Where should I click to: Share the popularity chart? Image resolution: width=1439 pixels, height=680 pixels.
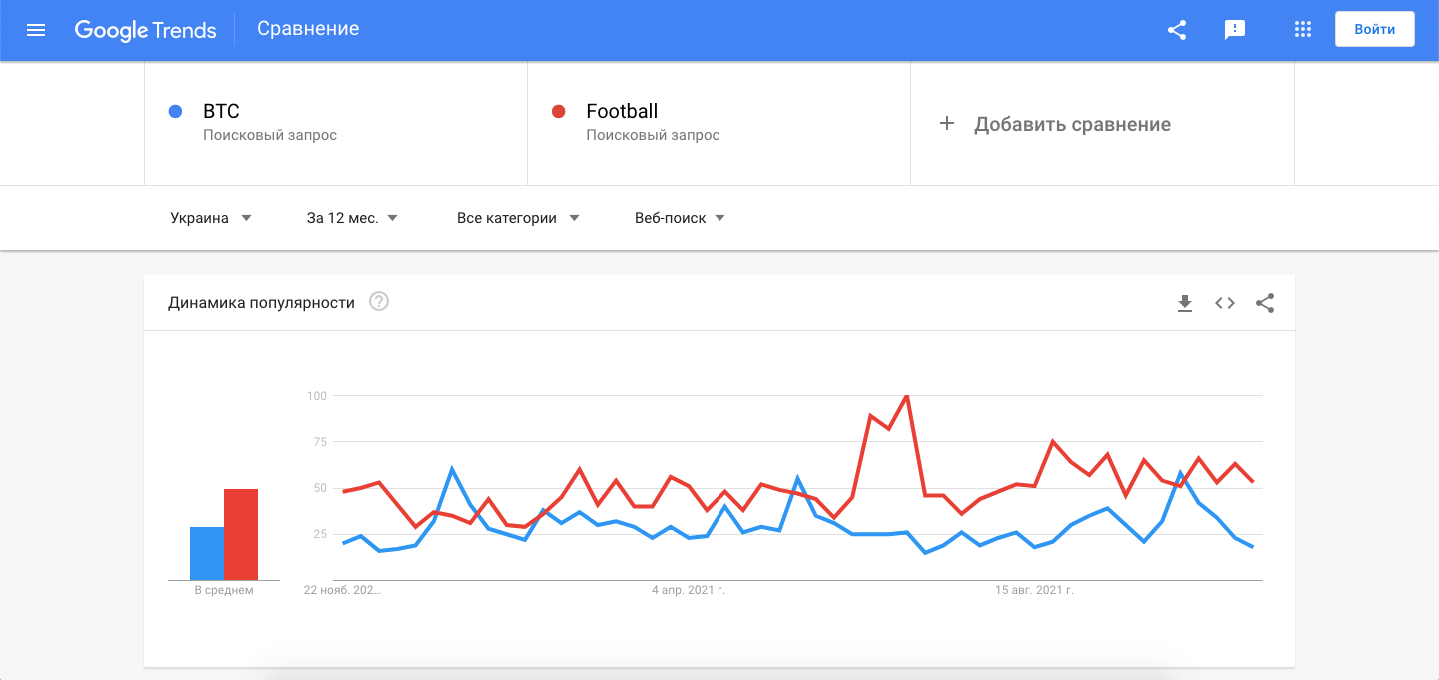tap(1265, 303)
